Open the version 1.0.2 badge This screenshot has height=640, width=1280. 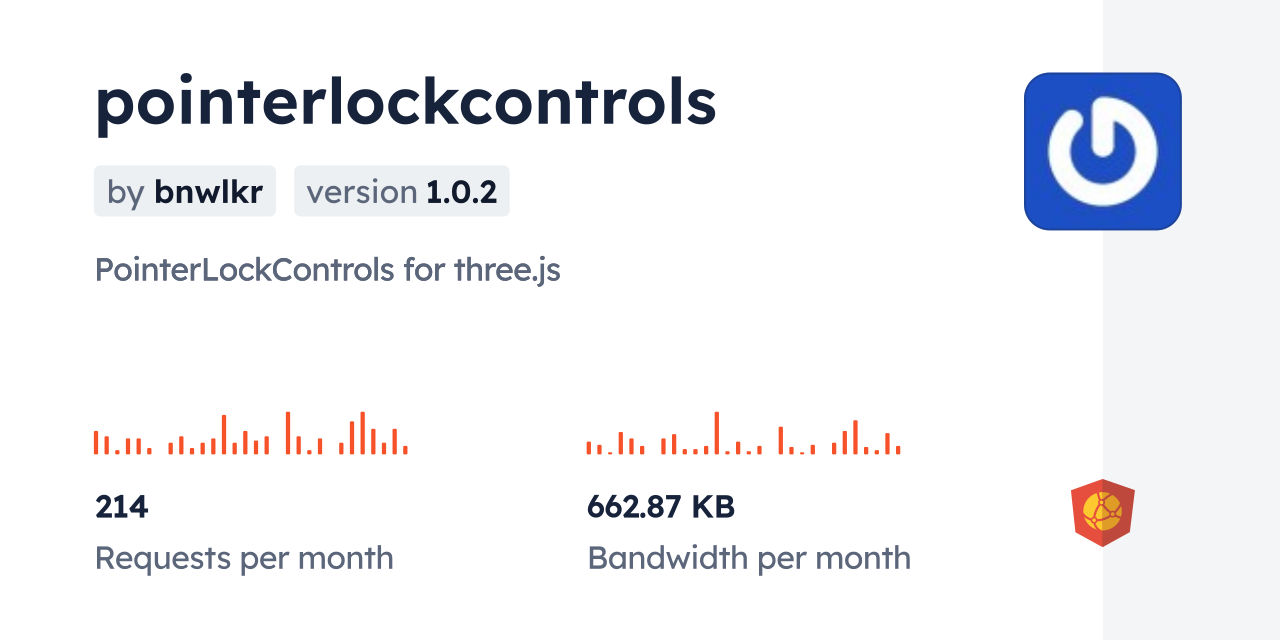(x=401, y=191)
